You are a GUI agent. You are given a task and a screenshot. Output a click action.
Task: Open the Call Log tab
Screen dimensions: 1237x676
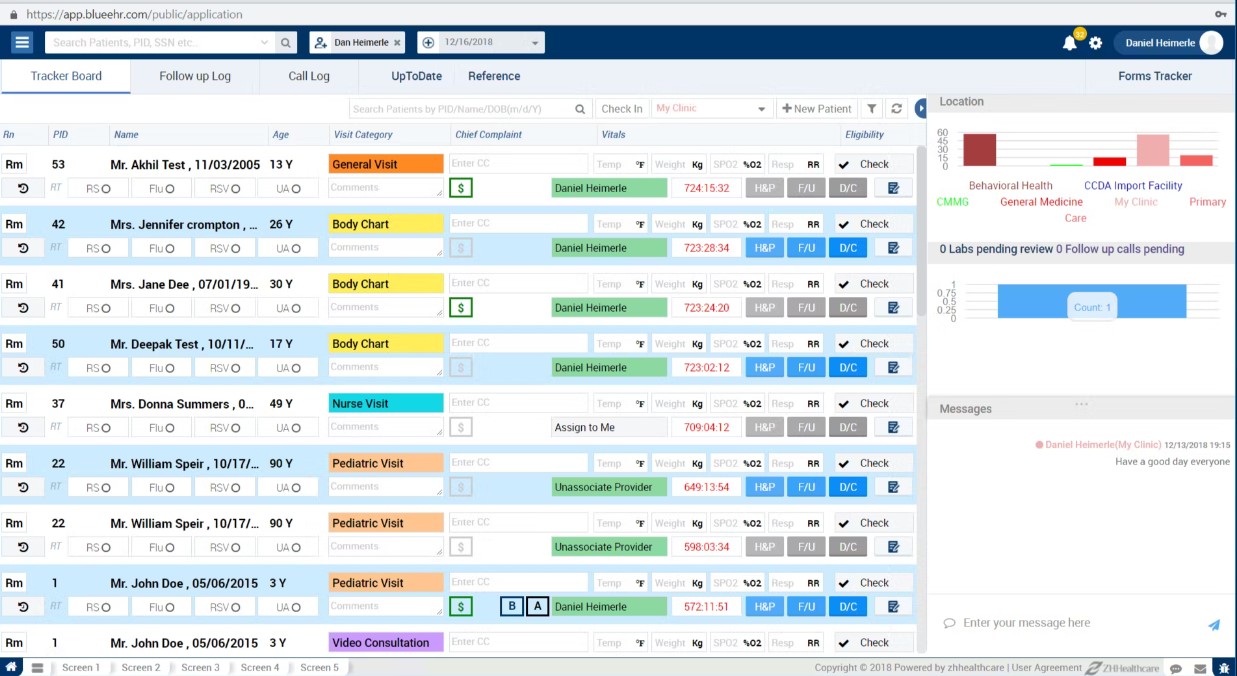point(309,76)
